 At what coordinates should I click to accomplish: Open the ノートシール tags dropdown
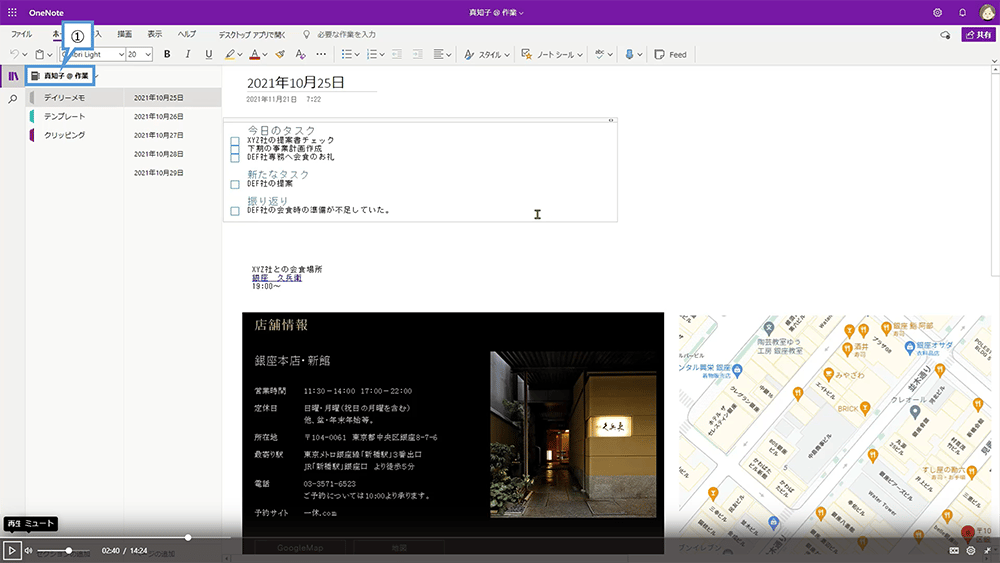click(552, 54)
